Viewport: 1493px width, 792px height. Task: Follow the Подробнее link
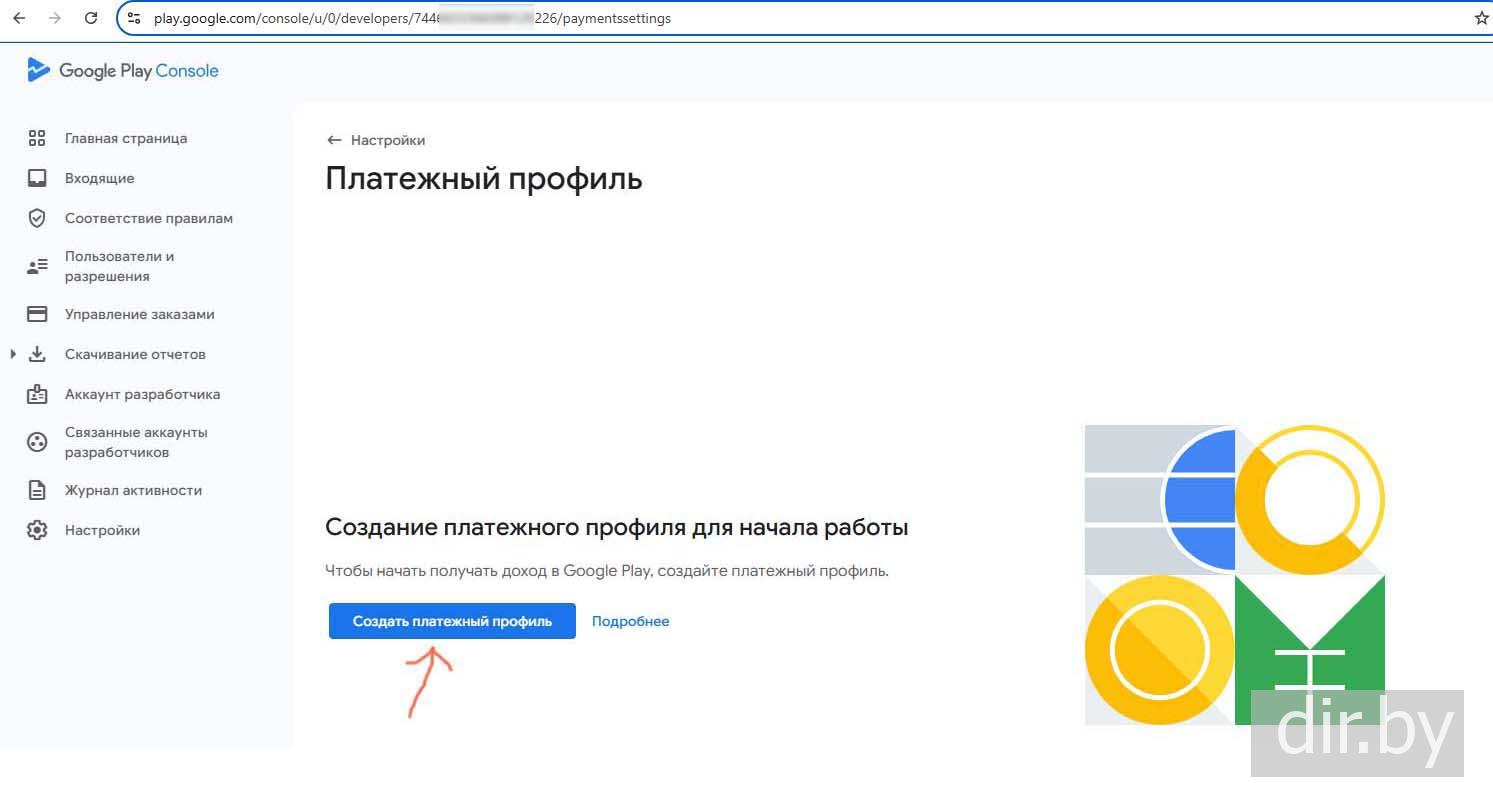(x=631, y=621)
